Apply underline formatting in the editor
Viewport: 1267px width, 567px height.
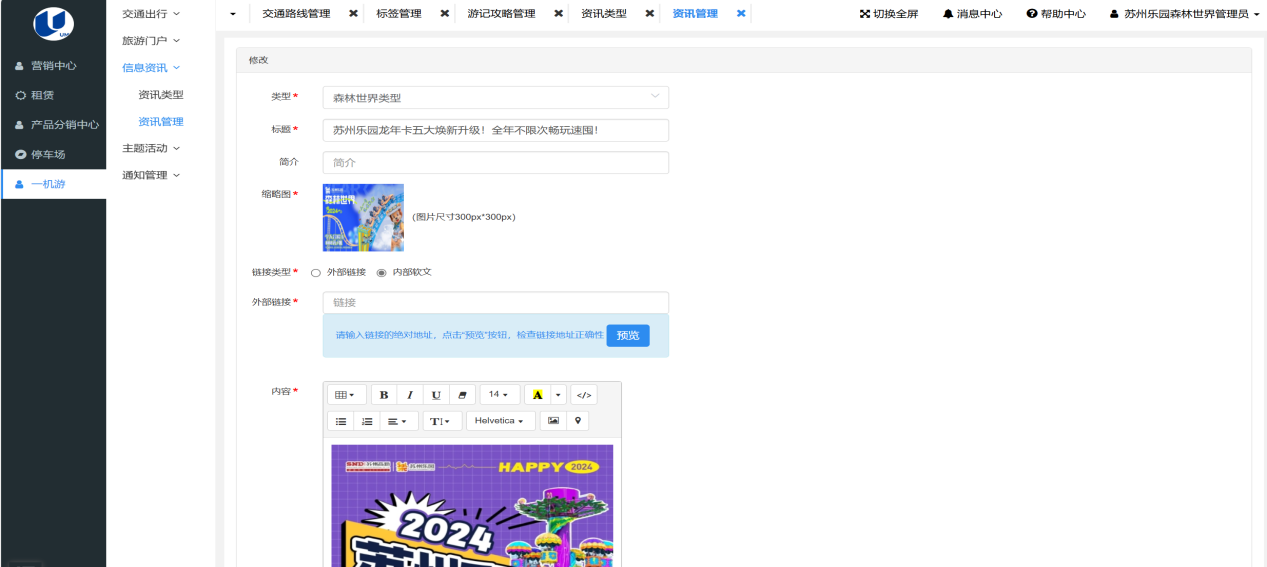click(436, 395)
